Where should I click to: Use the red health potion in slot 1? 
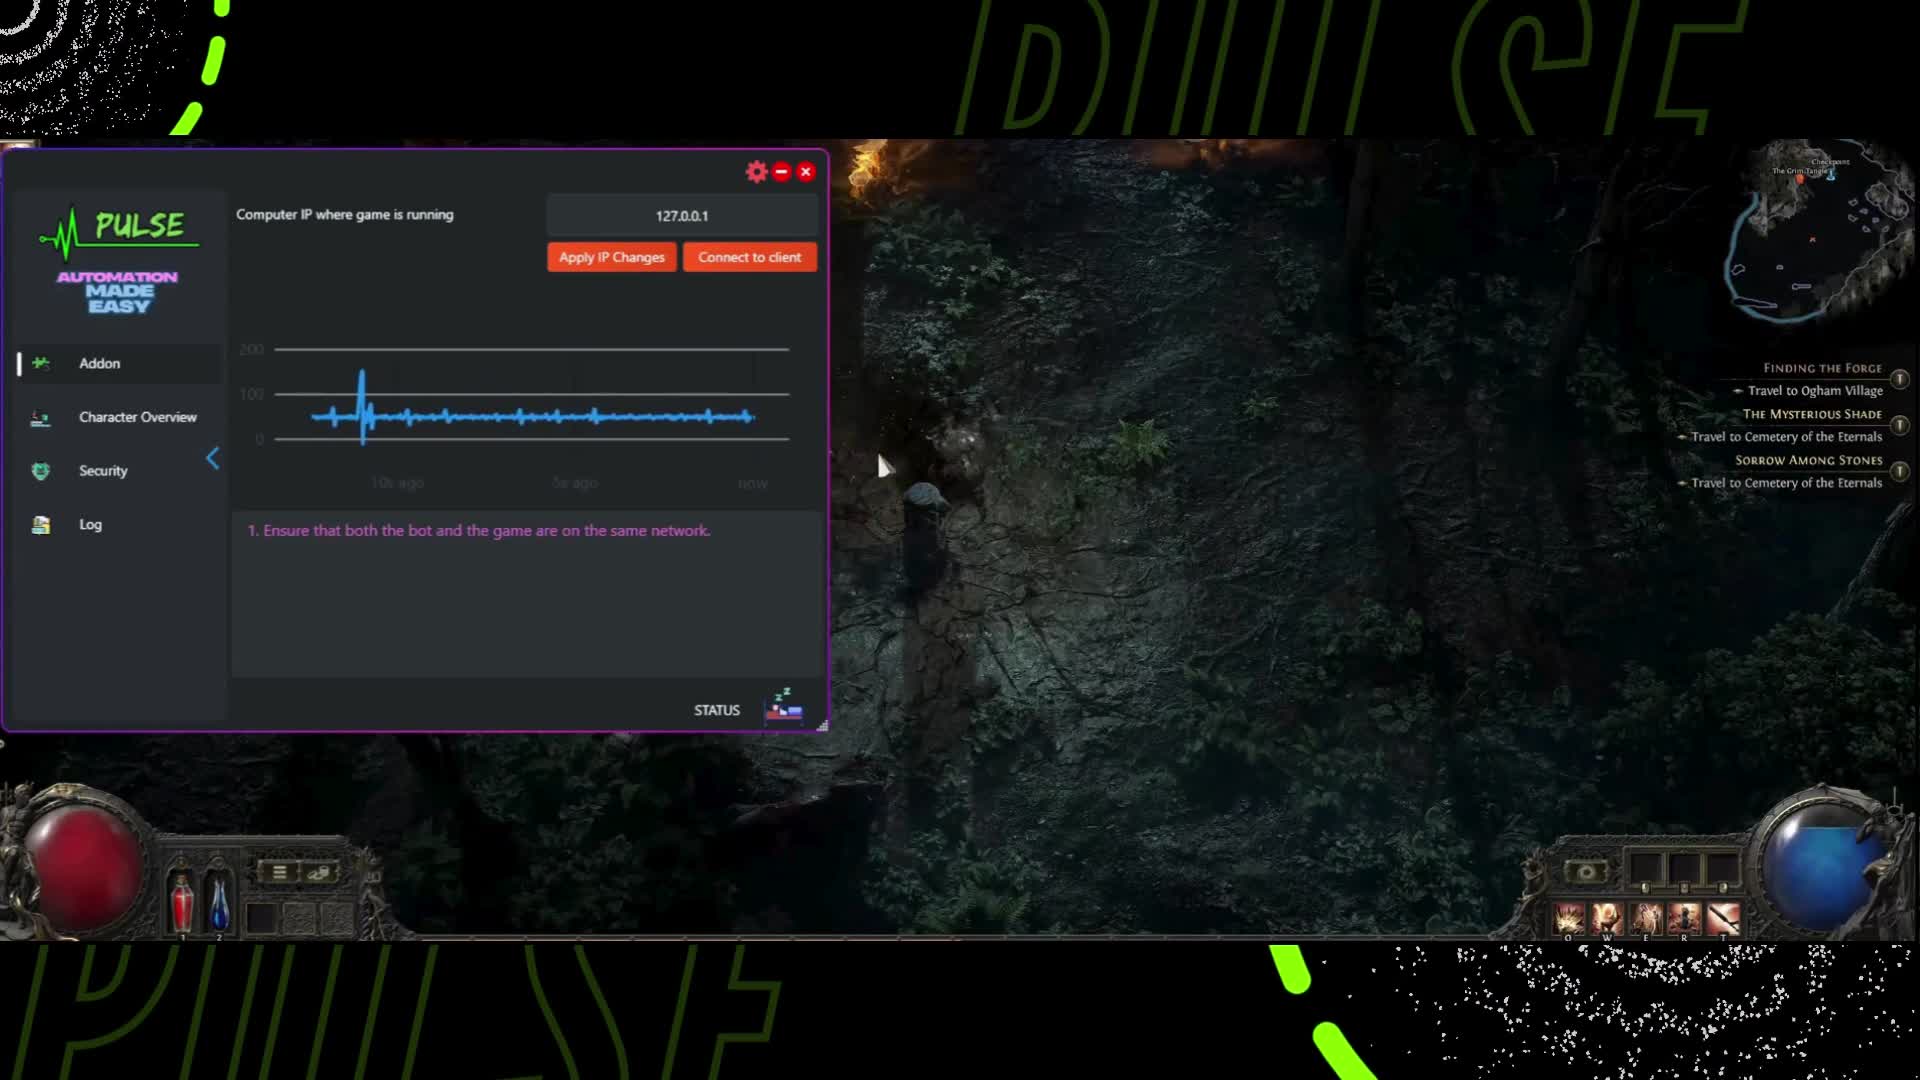pyautogui.click(x=182, y=900)
